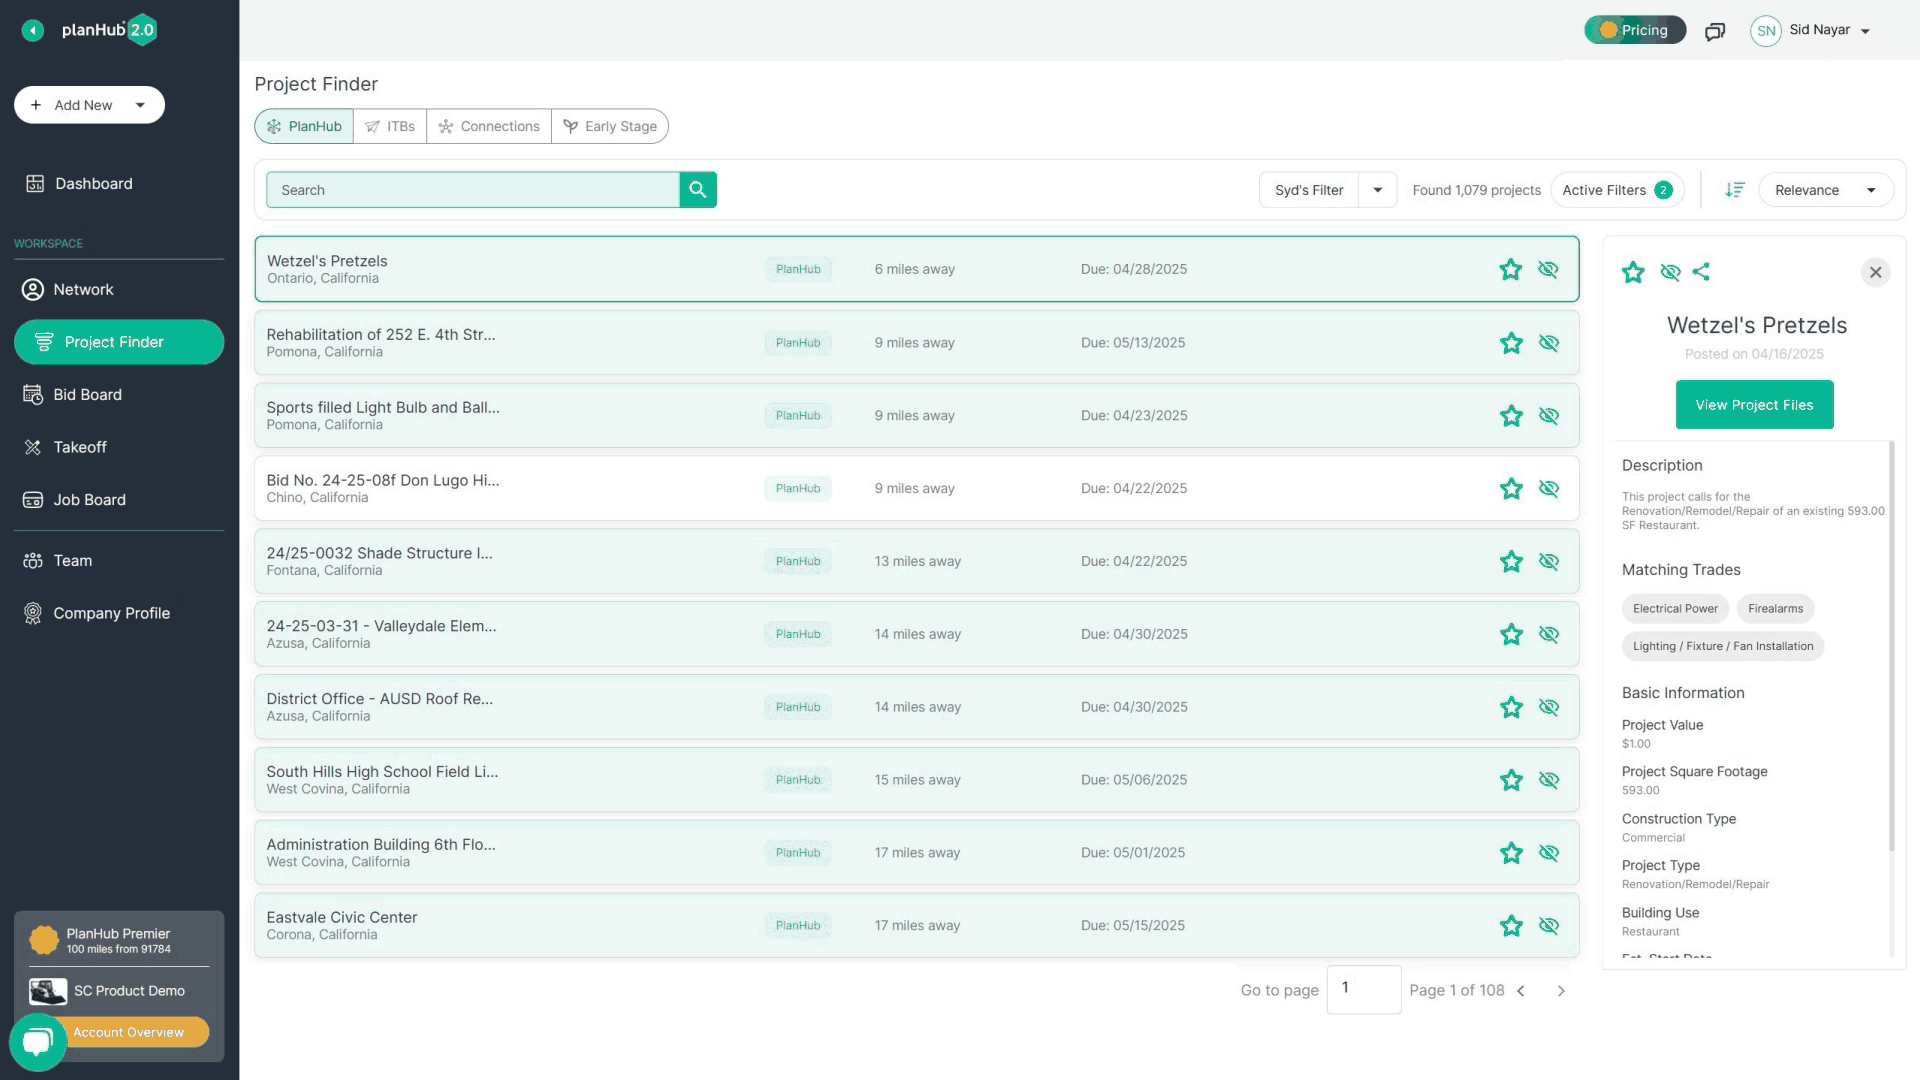Hide the Valleydale Elem project
This screenshot has width=1920, height=1080.
pyautogui.click(x=1549, y=634)
